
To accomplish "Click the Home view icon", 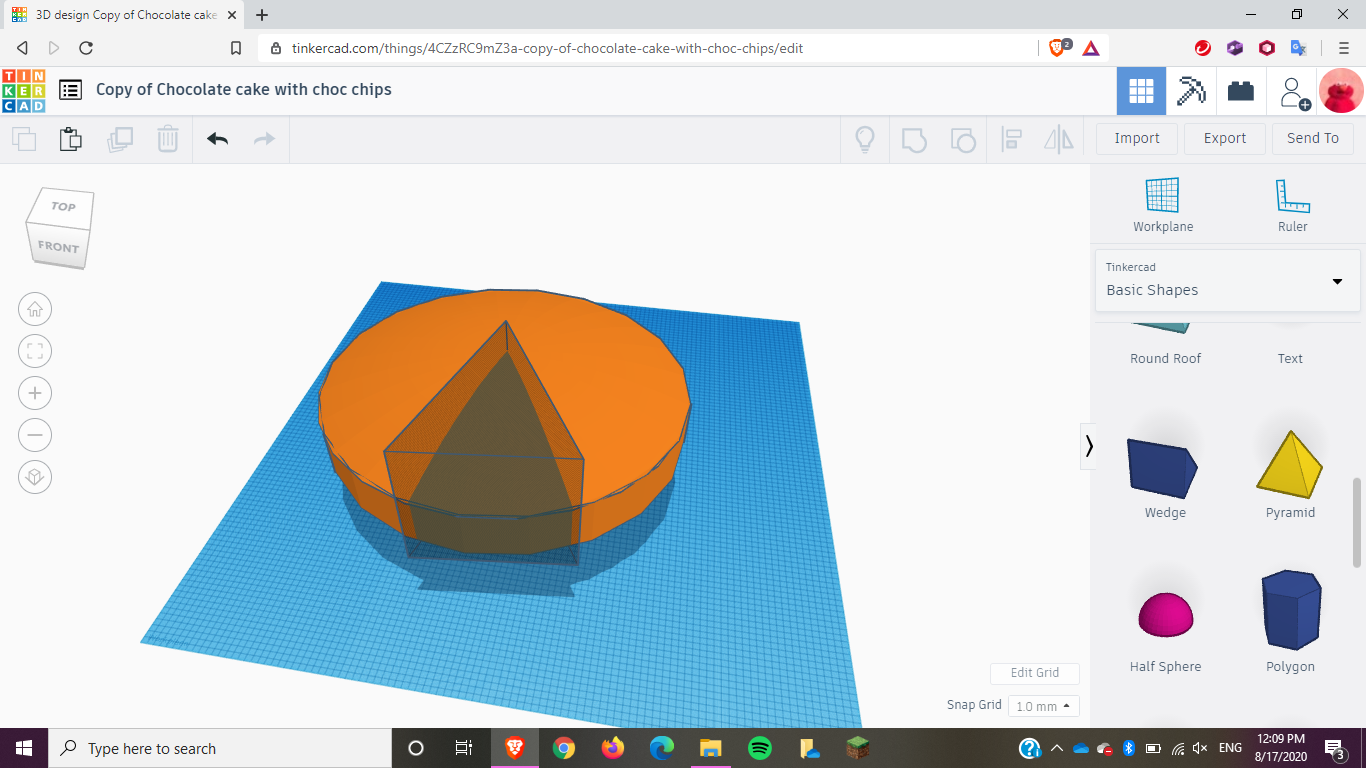I will coord(35,309).
